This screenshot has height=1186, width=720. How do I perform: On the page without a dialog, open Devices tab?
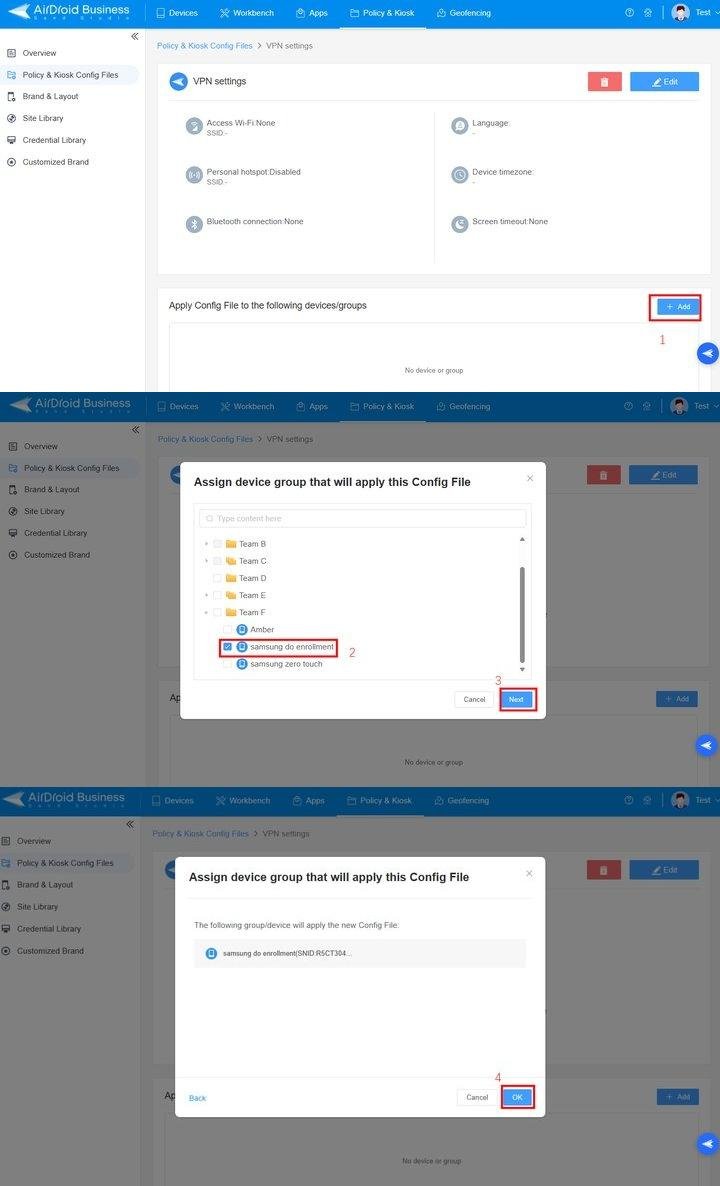(177, 13)
